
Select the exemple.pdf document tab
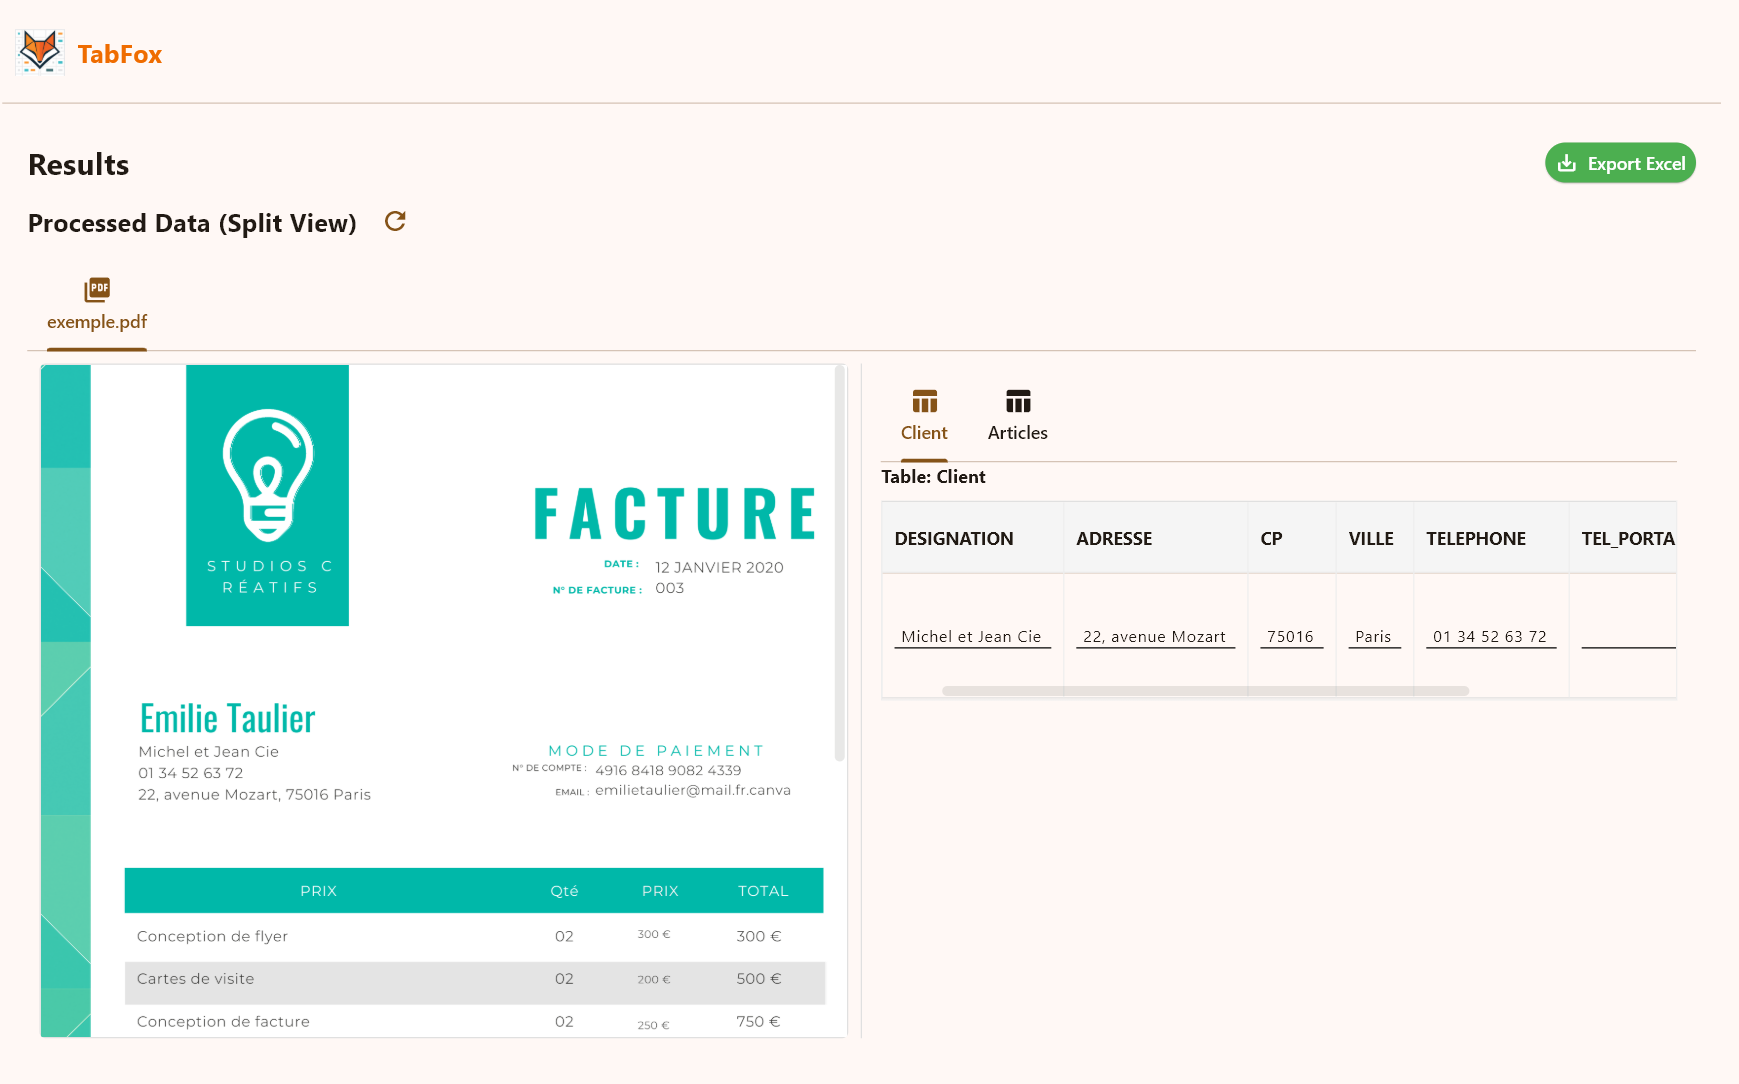click(97, 322)
